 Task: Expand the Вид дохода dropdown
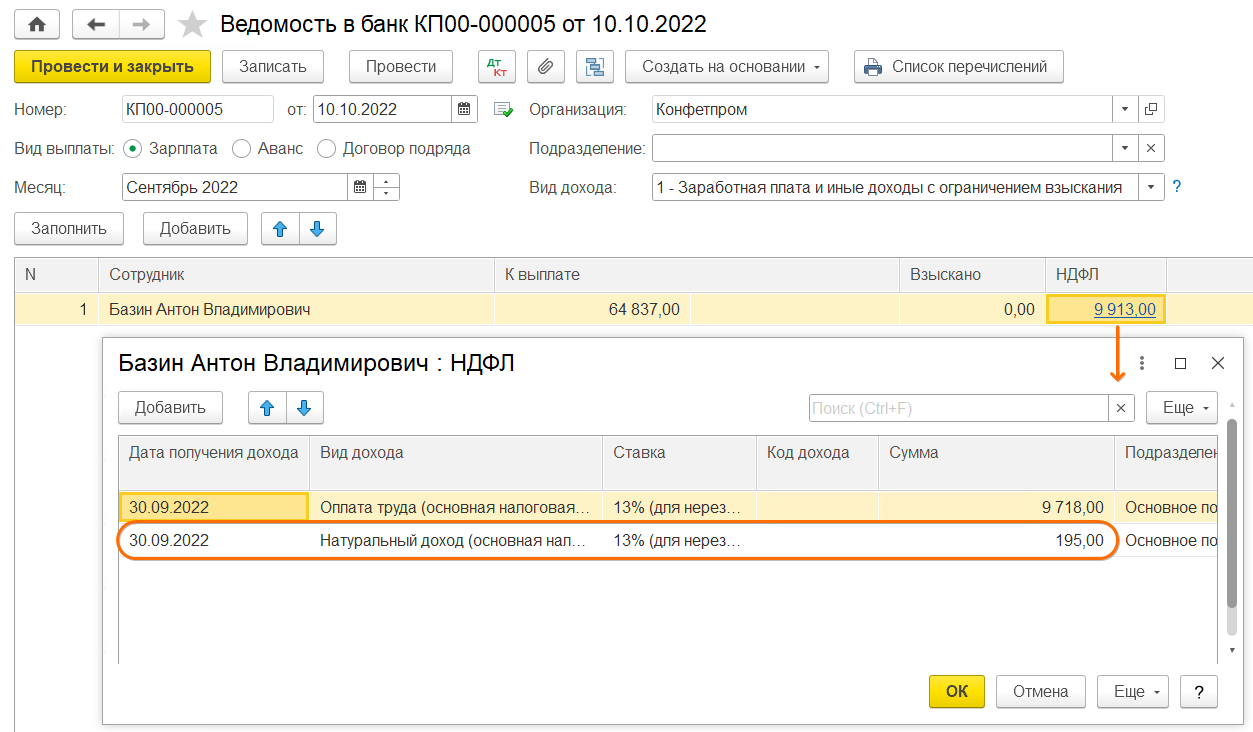[x=1152, y=187]
